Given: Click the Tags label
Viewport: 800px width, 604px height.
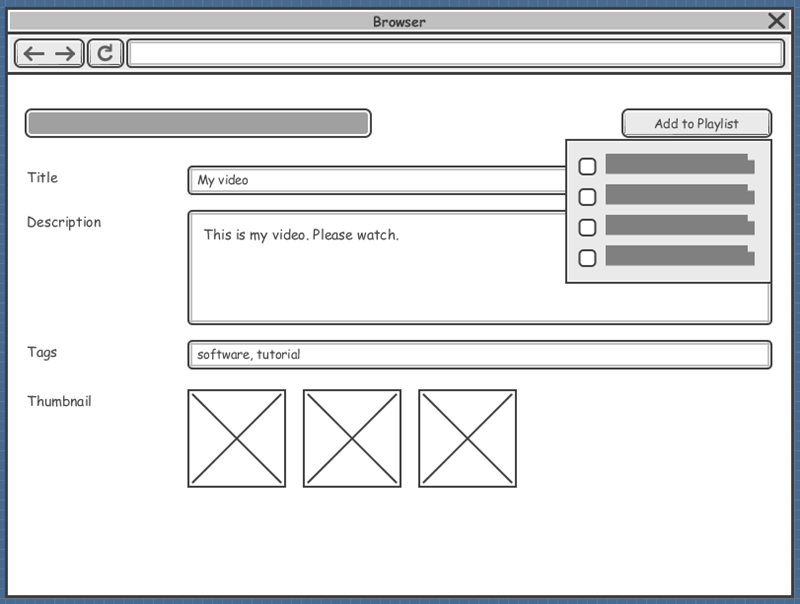Looking at the screenshot, I should pos(42,353).
